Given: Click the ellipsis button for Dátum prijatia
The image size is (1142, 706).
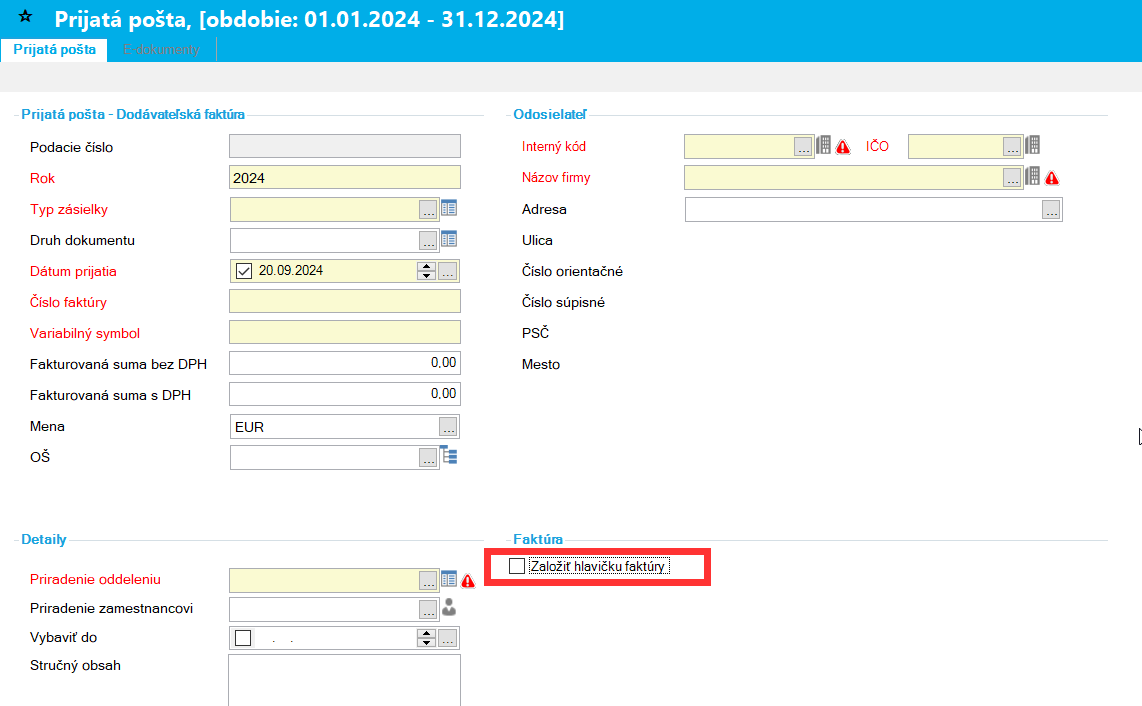Looking at the screenshot, I should [448, 271].
